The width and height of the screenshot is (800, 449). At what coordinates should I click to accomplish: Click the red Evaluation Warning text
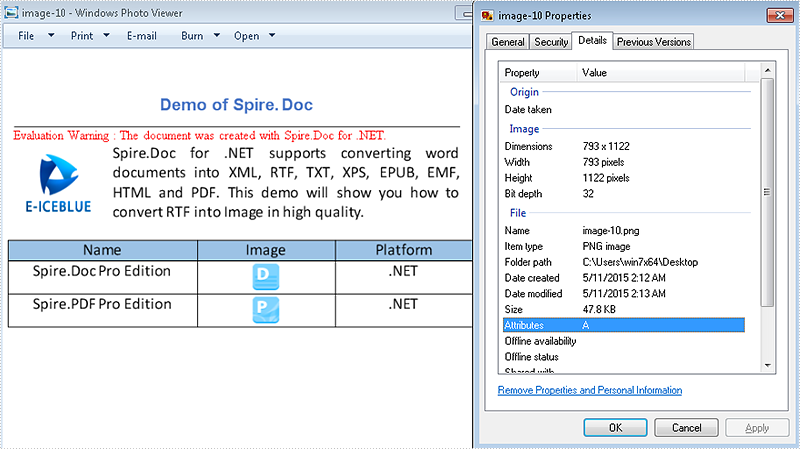(199, 135)
